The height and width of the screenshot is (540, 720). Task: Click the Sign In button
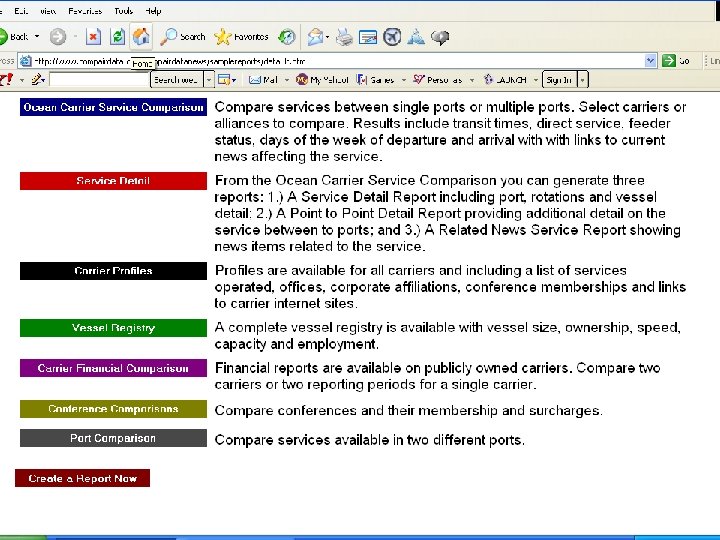point(559,80)
